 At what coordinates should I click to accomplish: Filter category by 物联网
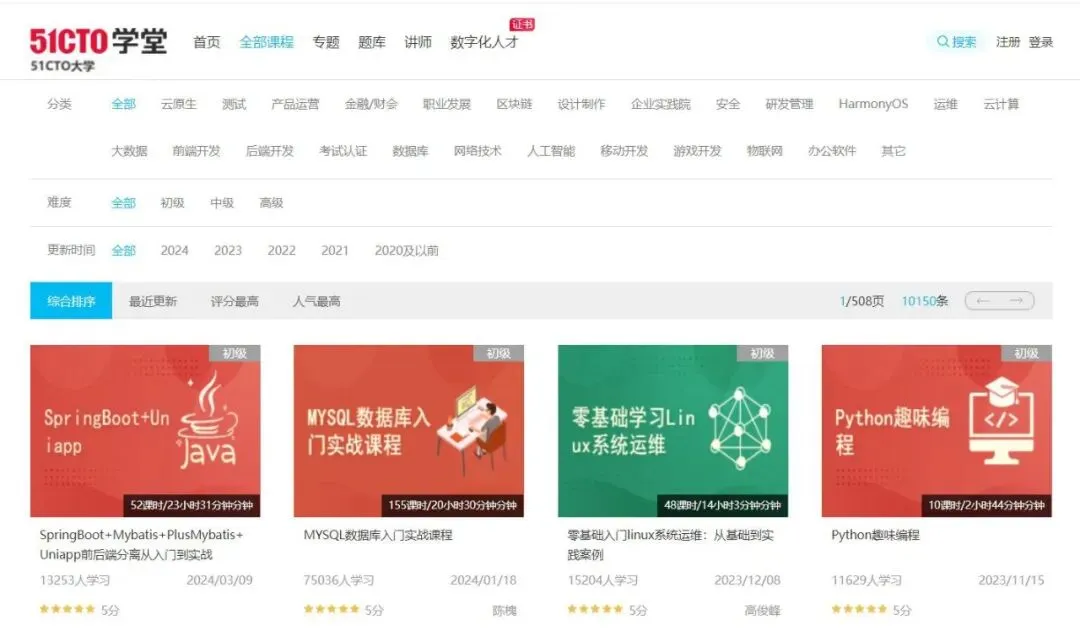[765, 151]
